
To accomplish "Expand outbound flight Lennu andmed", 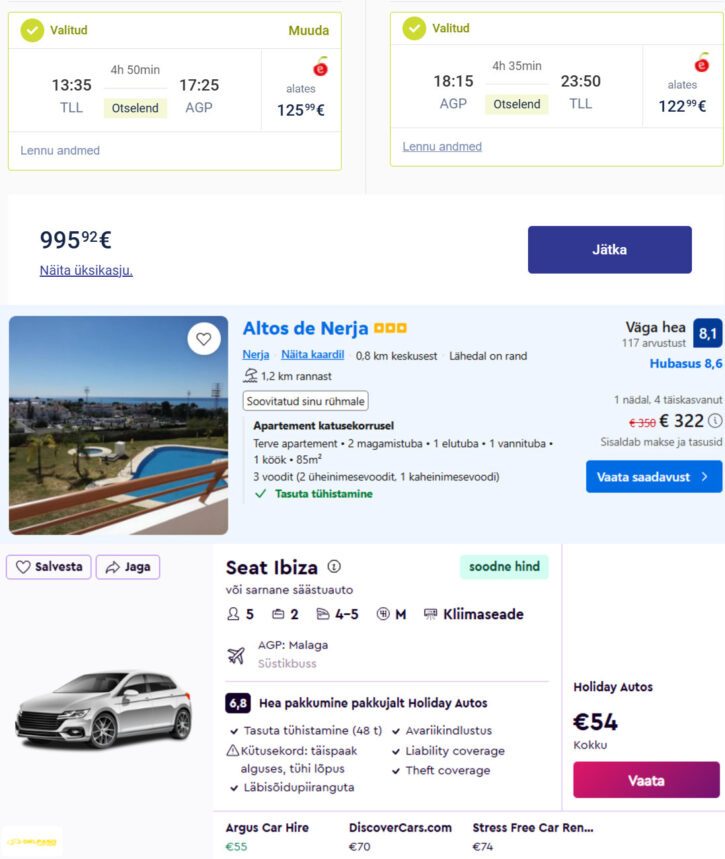I will point(60,151).
